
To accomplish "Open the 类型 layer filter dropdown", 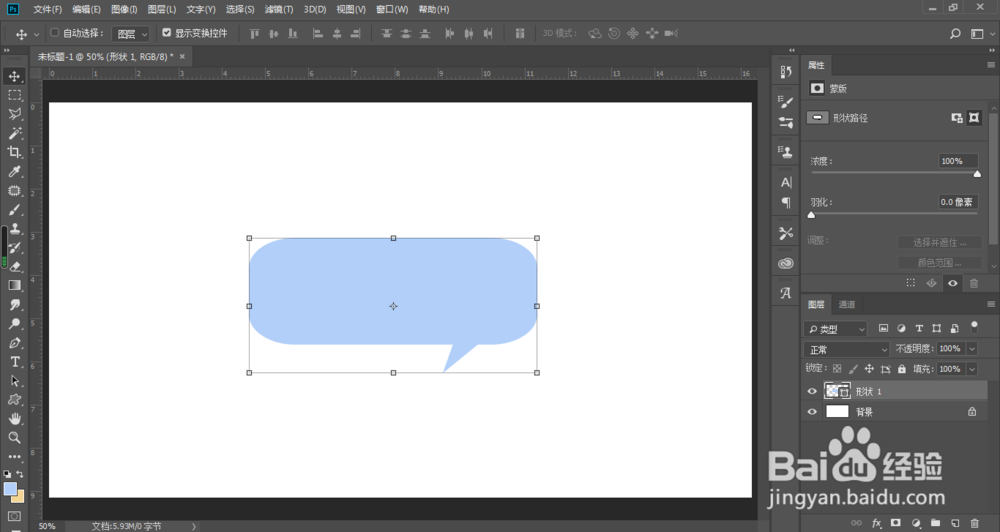I will [x=835, y=329].
